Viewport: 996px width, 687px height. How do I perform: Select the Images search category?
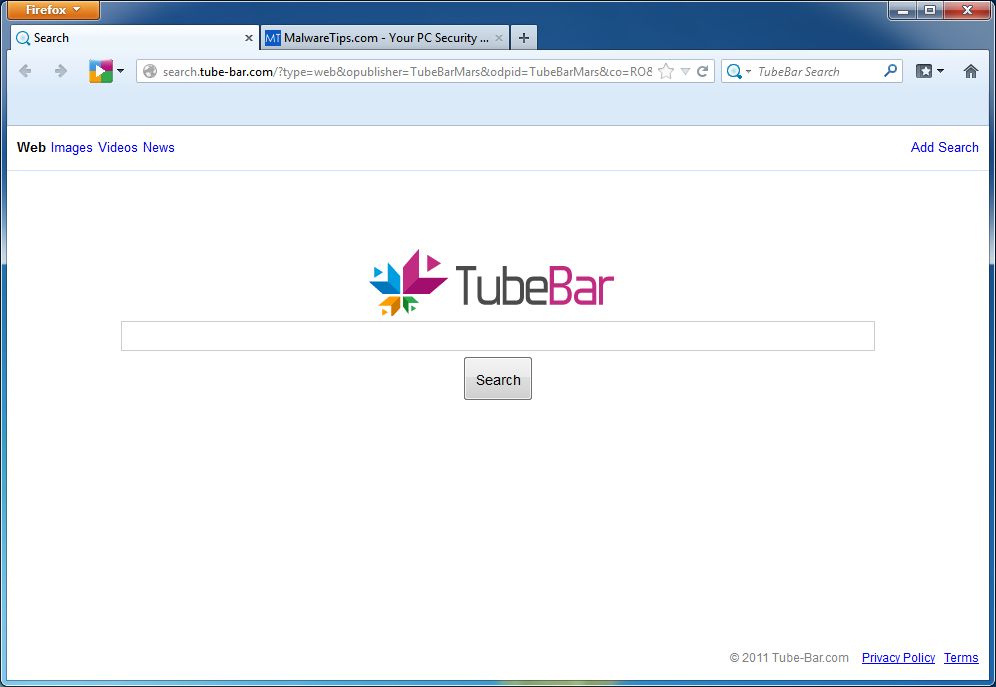click(71, 147)
